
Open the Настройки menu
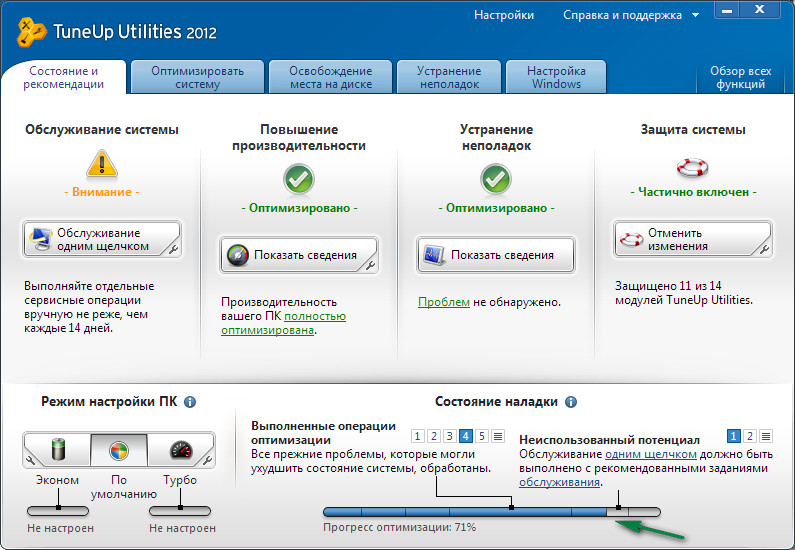(503, 15)
